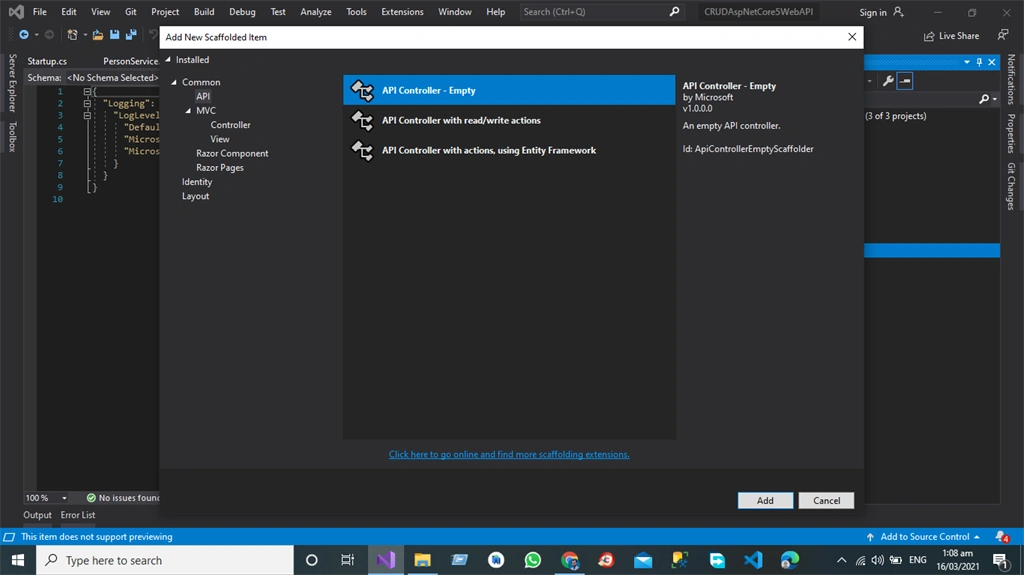Collapse the Installed tree node

tap(168, 59)
